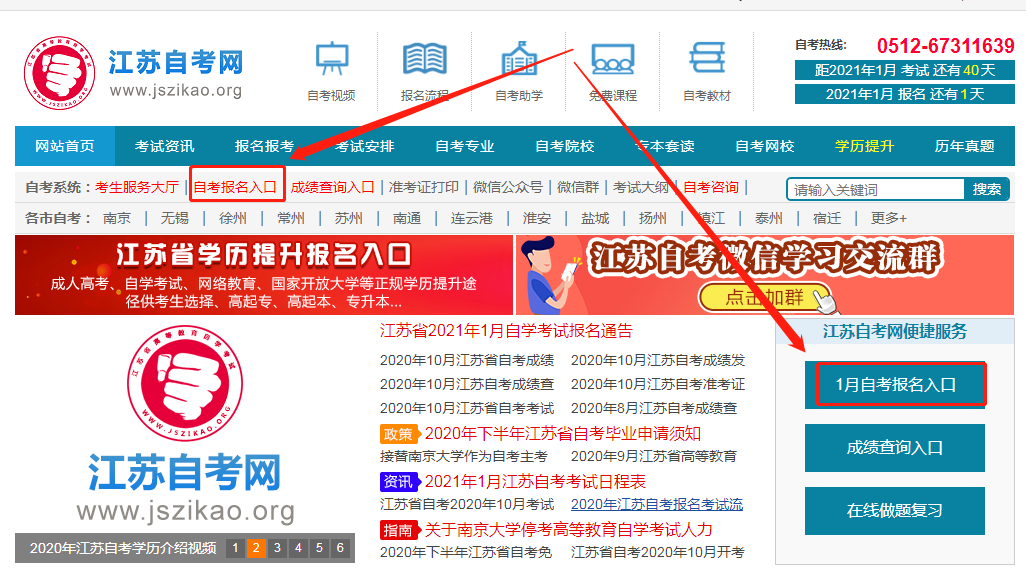This screenshot has width=1026, height=576.
Task: Open 自考专业 in navigation bar
Action: pyautogui.click(x=465, y=146)
